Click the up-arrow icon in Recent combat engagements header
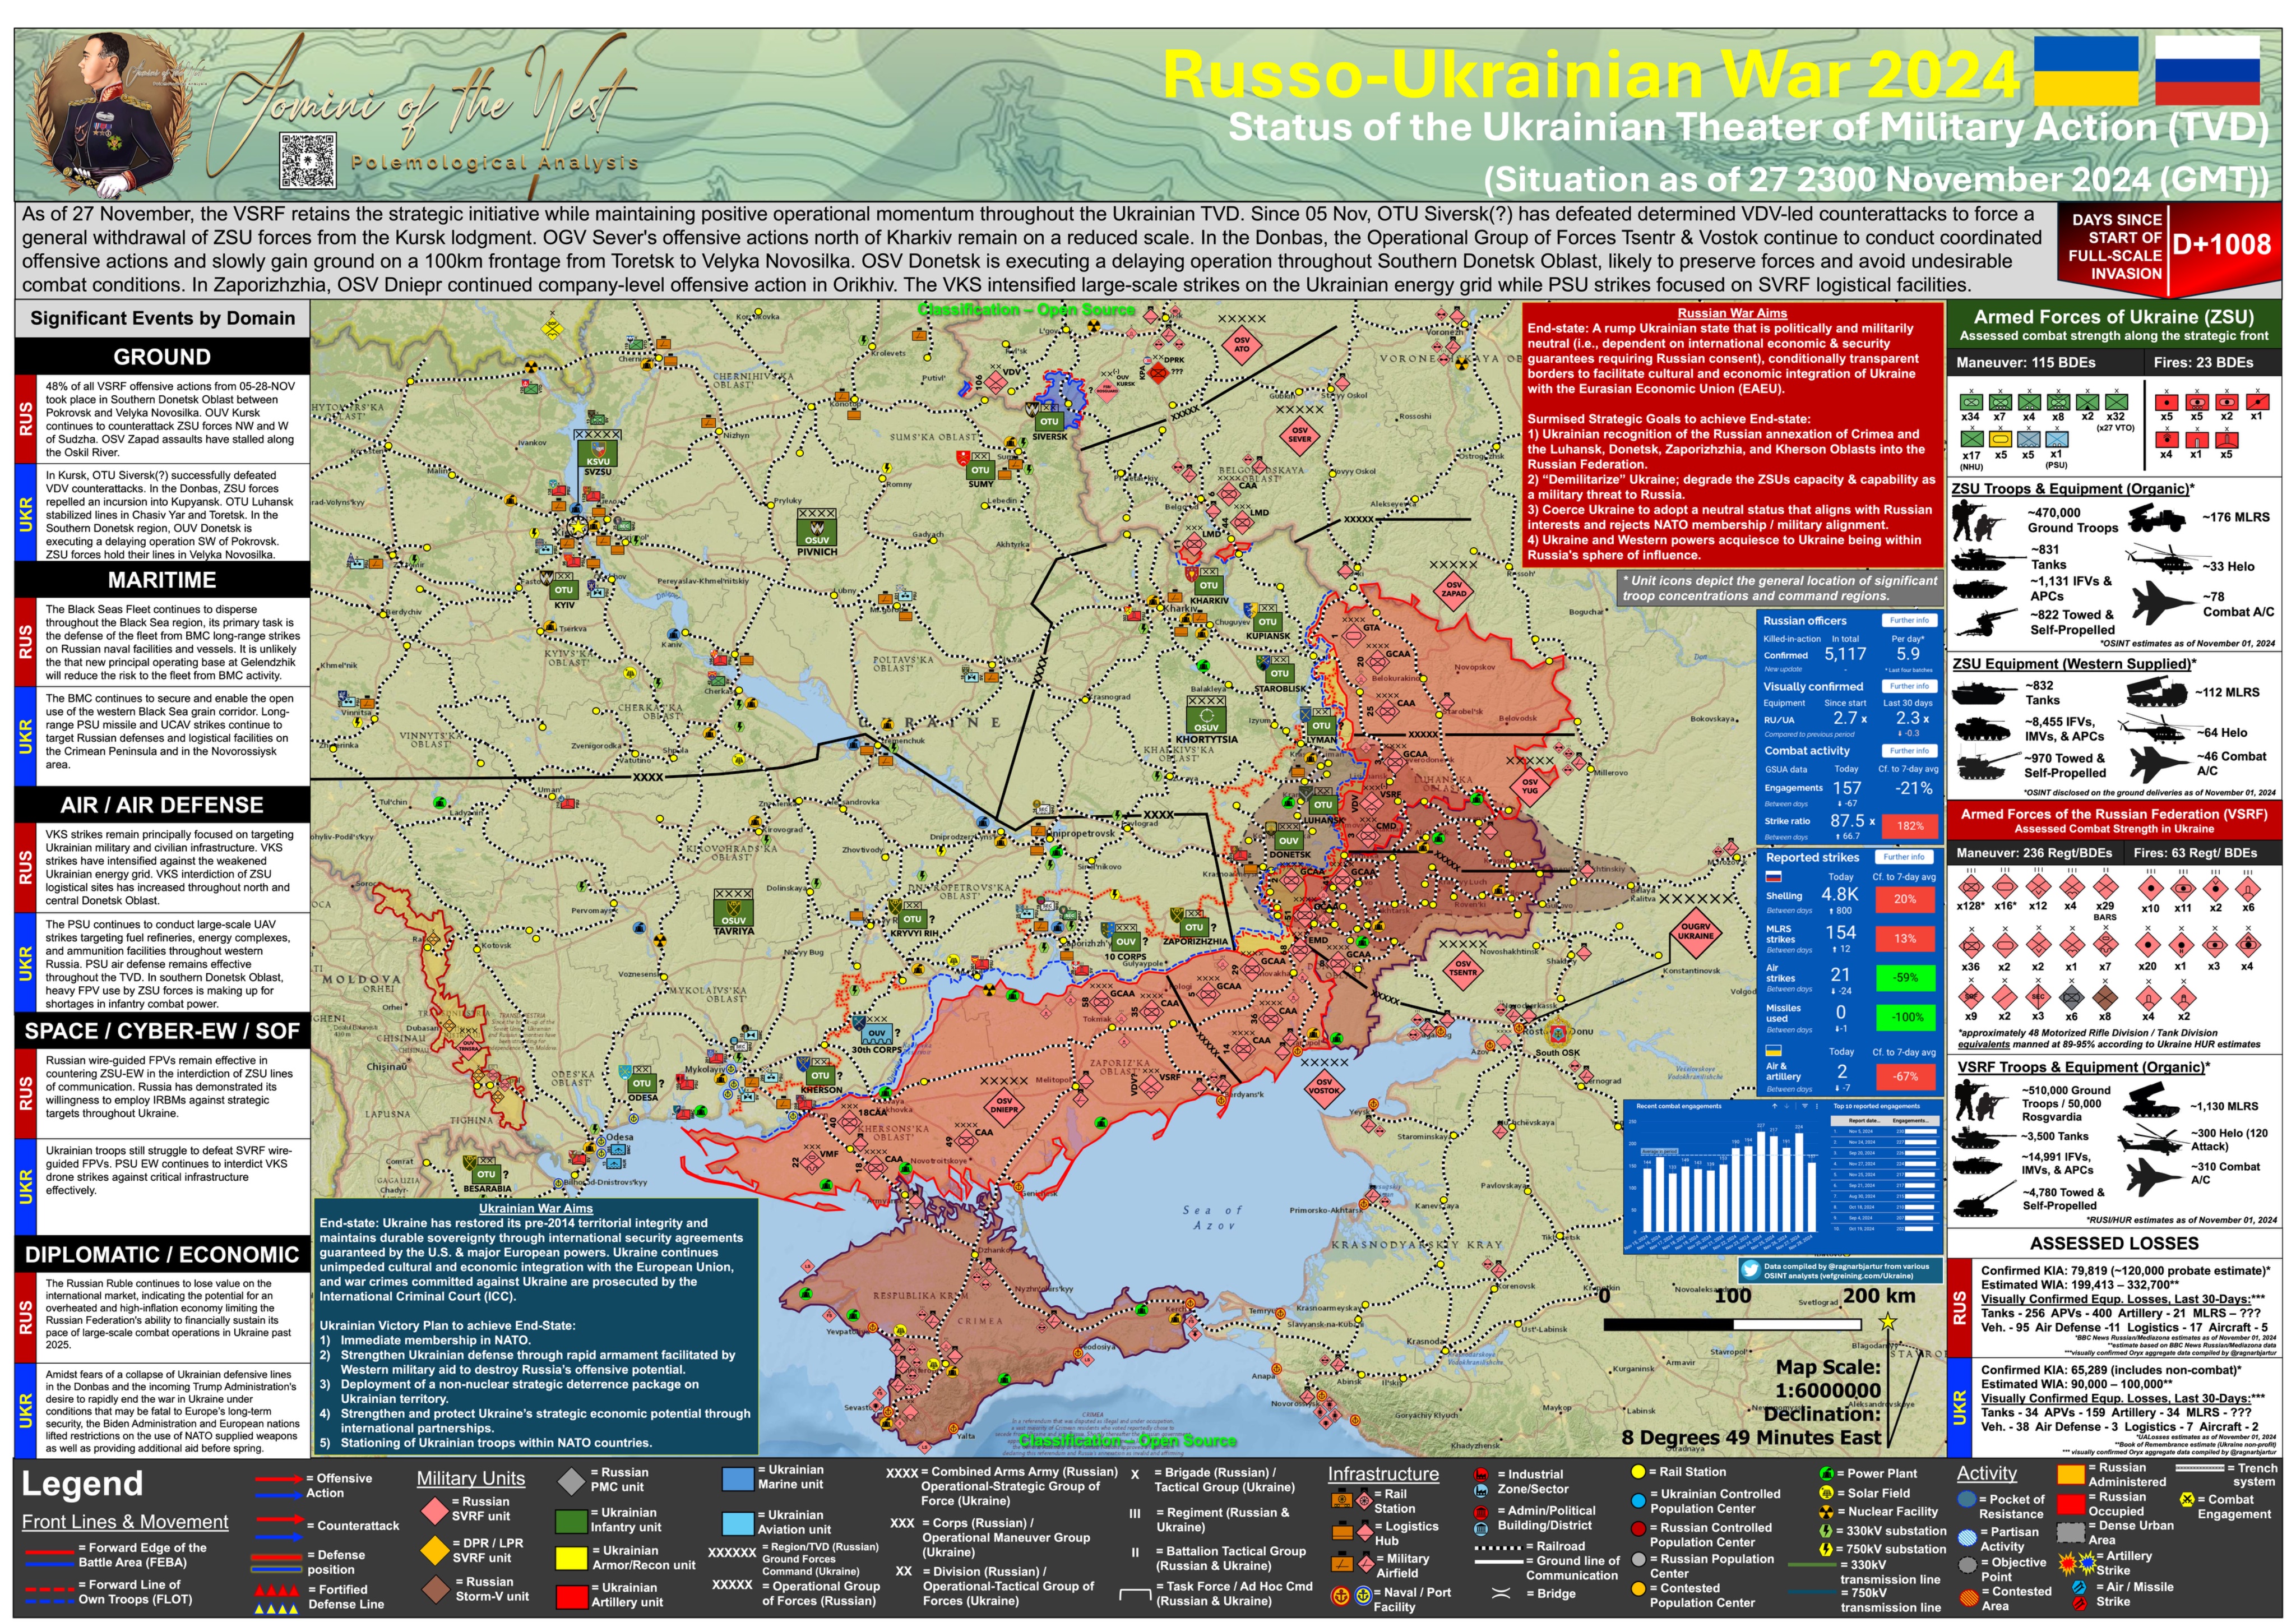Viewport: 2296px width, 1622px height. point(1775,1106)
